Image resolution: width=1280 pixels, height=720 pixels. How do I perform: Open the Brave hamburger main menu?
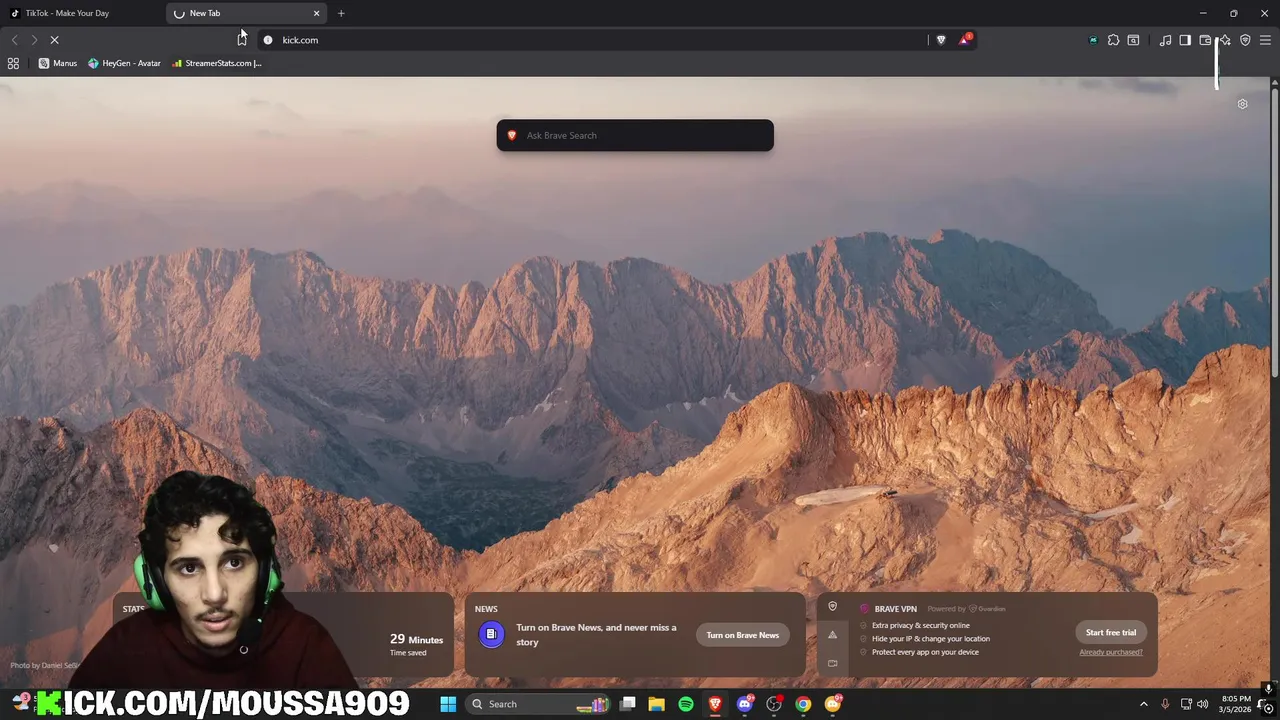1265,40
